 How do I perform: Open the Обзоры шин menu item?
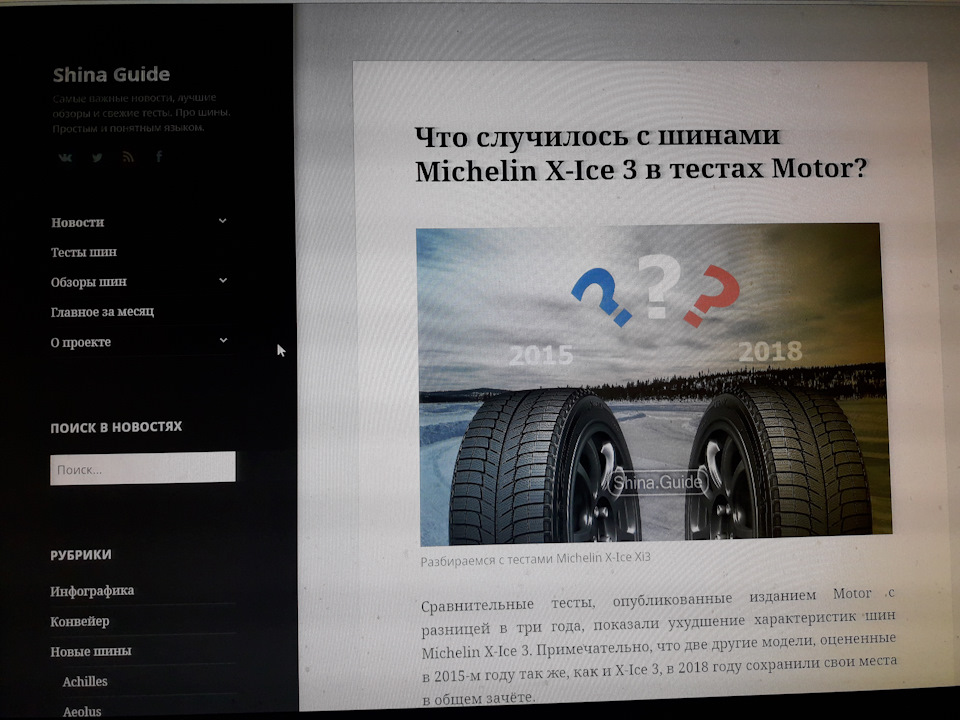89,282
